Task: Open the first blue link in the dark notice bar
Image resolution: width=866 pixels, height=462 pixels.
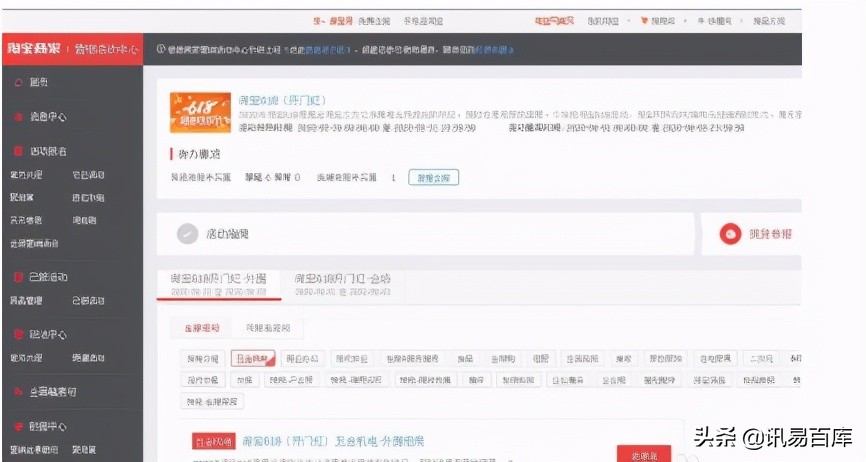Action: coord(328,50)
